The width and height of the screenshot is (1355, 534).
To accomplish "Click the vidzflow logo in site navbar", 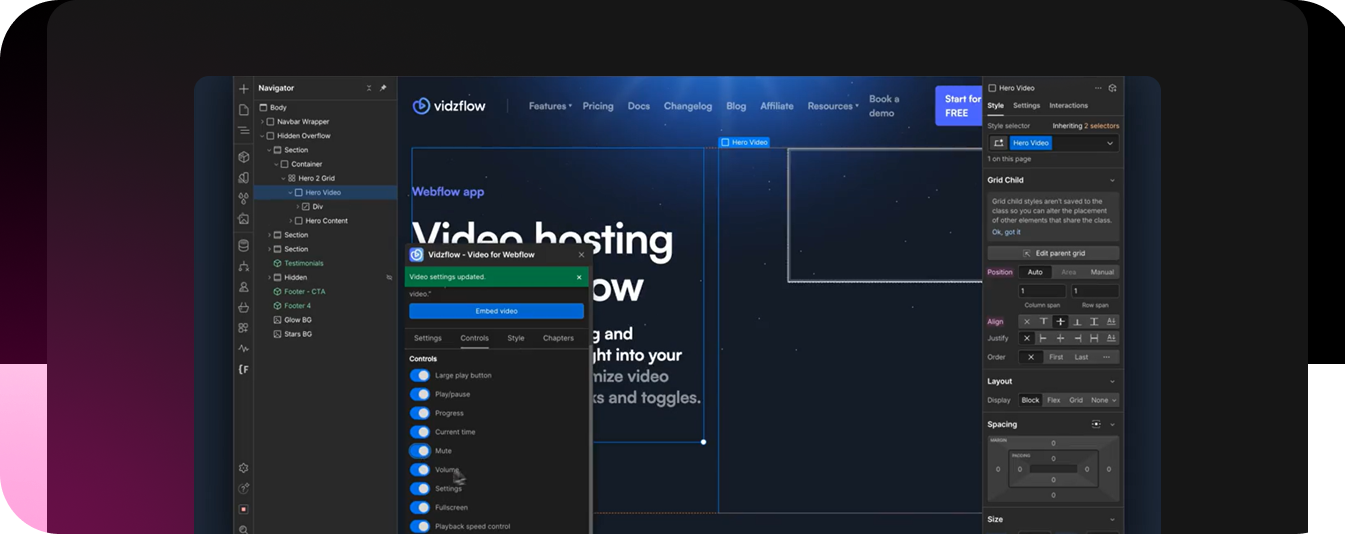I will coord(450,106).
